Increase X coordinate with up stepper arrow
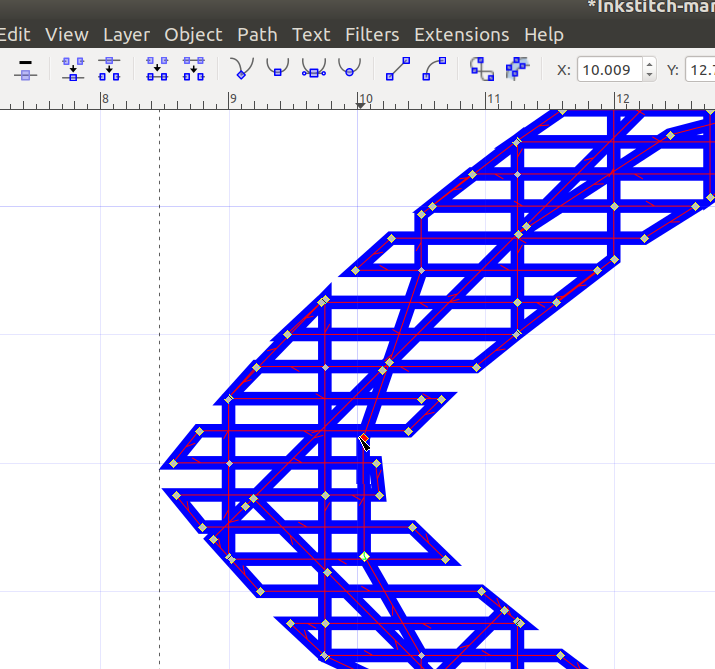 [650, 64]
